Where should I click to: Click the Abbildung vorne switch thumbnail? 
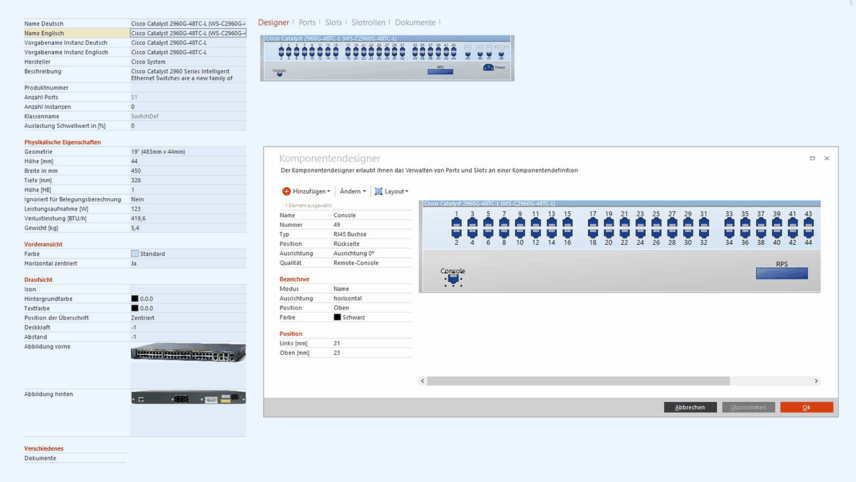pos(188,352)
